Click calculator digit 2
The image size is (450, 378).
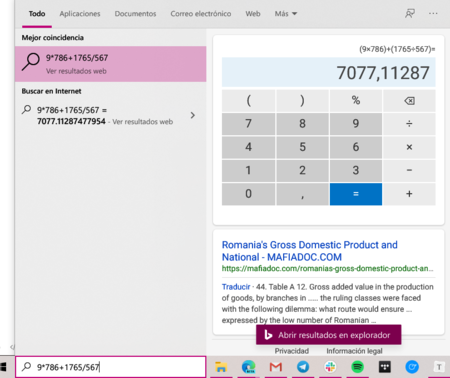302,170
